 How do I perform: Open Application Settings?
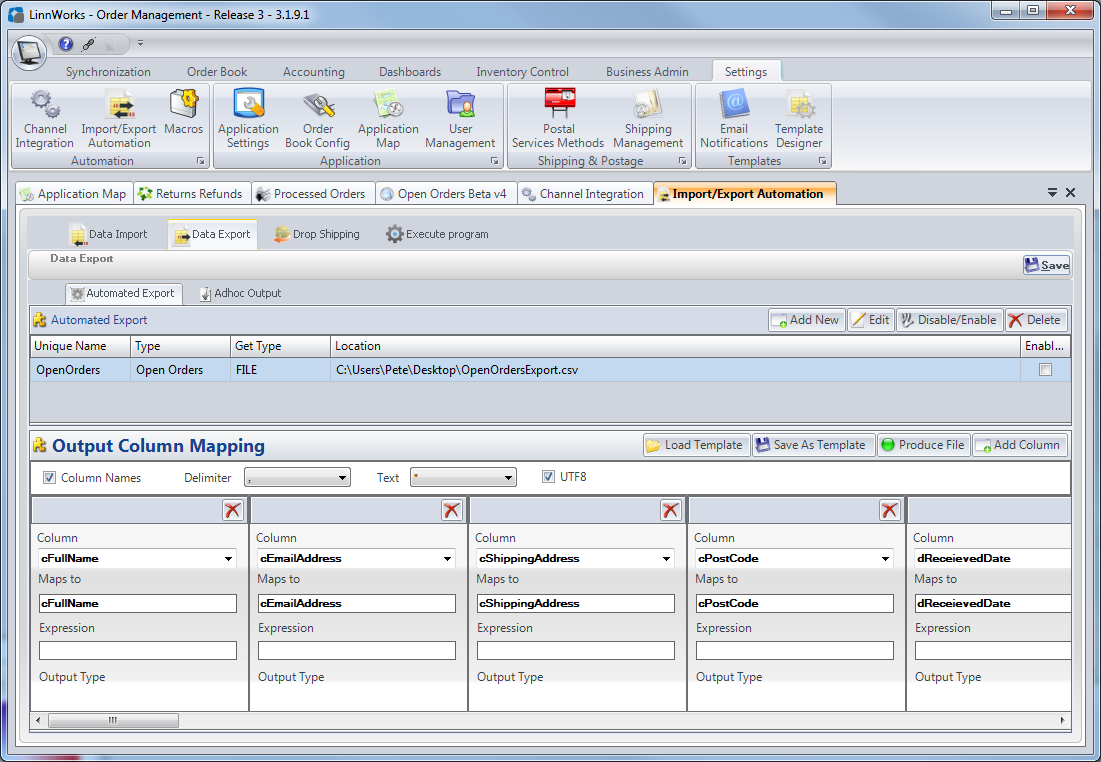pos(248,119)
